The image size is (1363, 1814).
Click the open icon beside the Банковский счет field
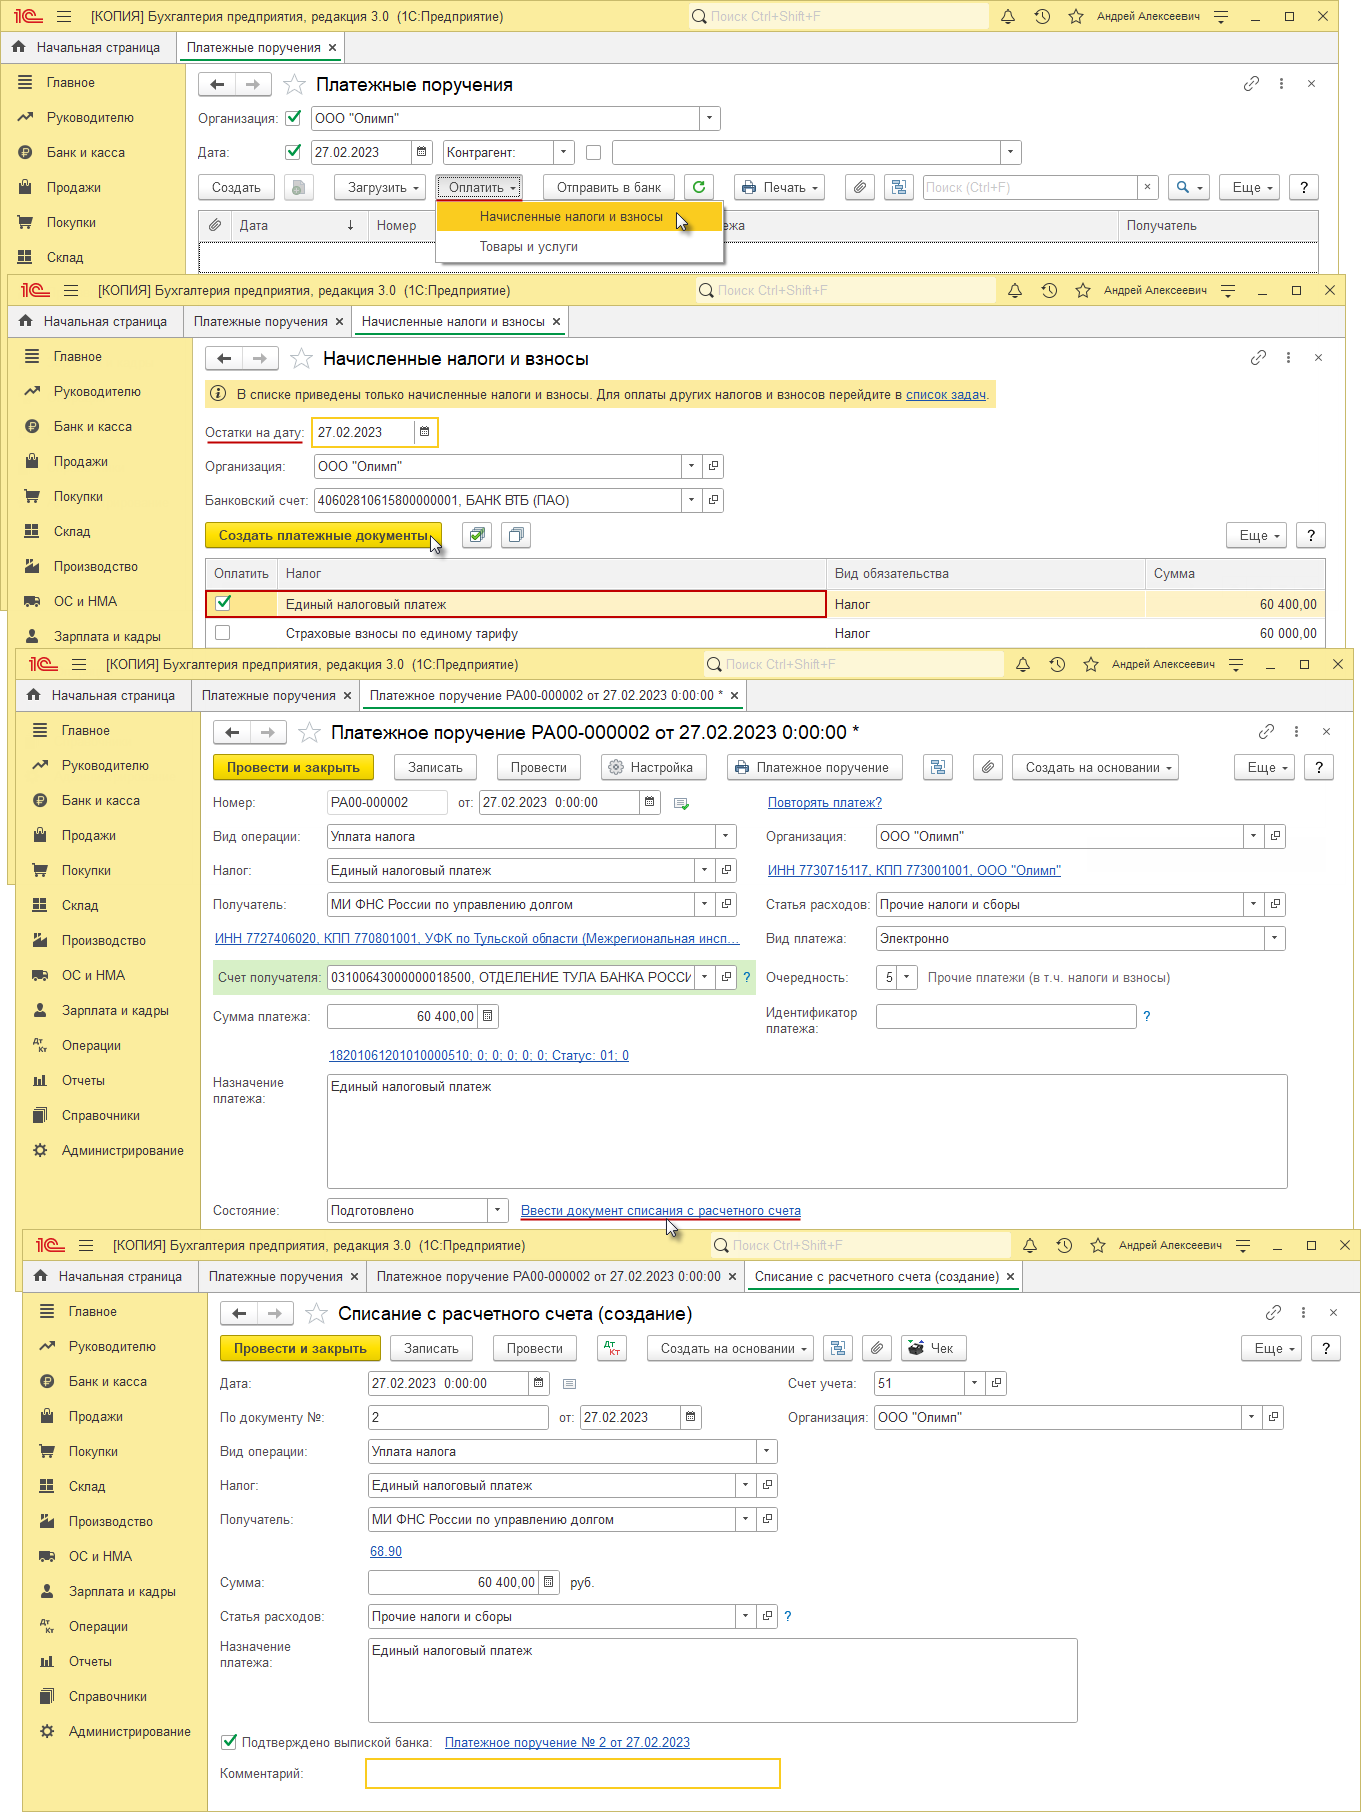pos(714,500)
